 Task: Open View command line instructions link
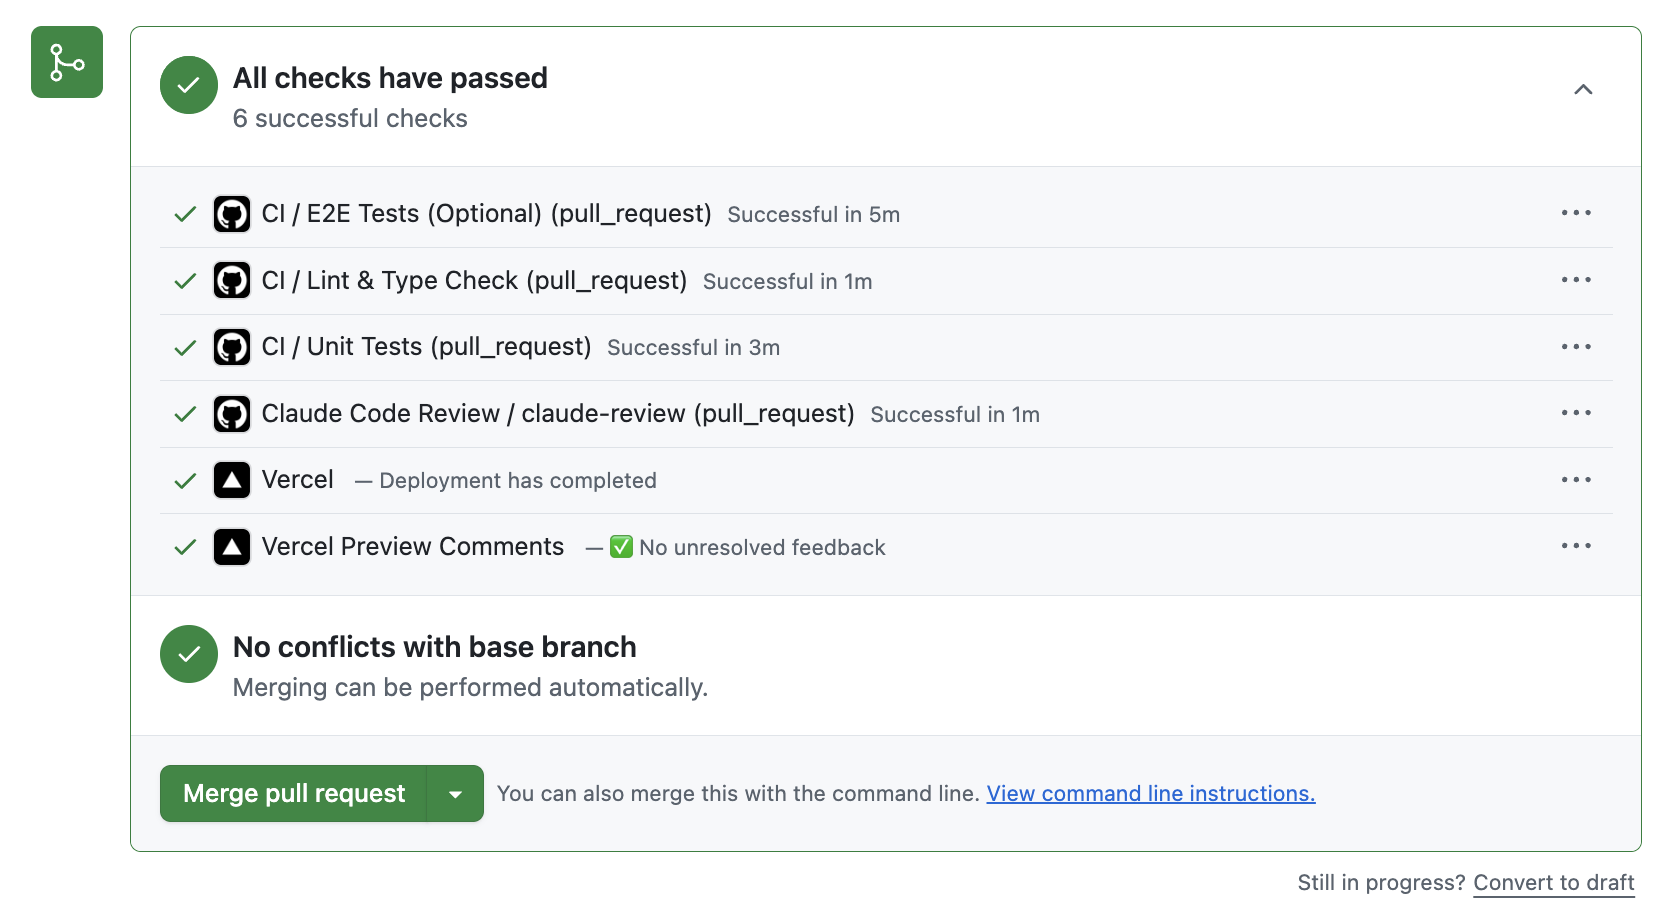pyautogui.click(x=1150, y=793)
